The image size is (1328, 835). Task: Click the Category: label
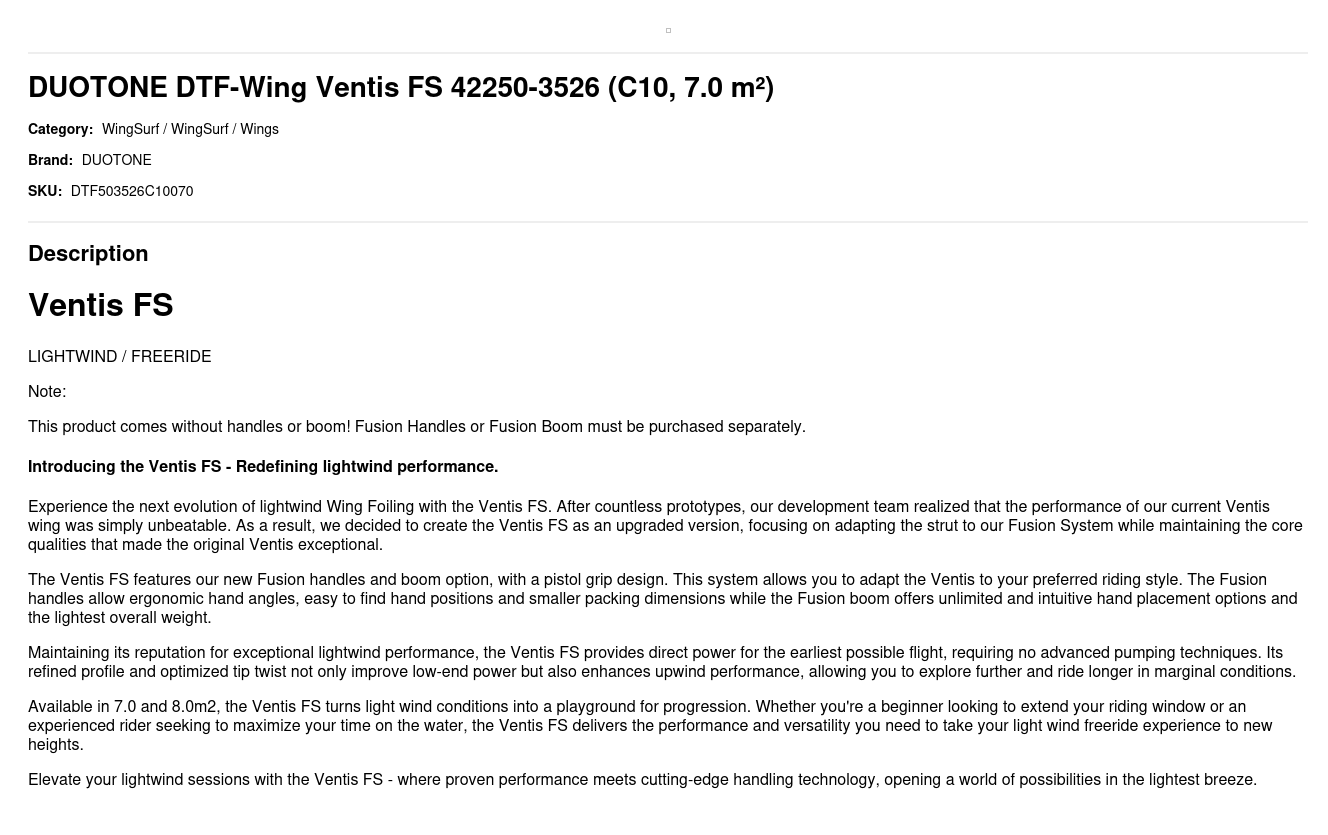coord(60,130)
